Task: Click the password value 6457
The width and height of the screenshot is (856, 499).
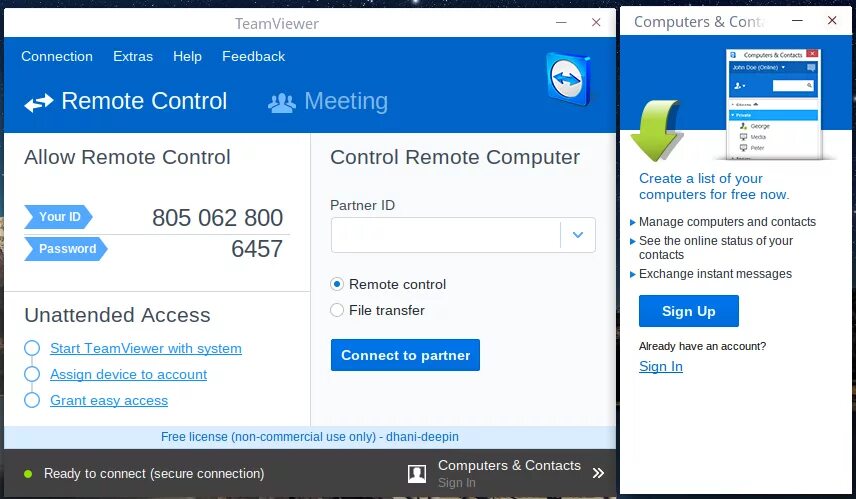Action: coord(257,249)
